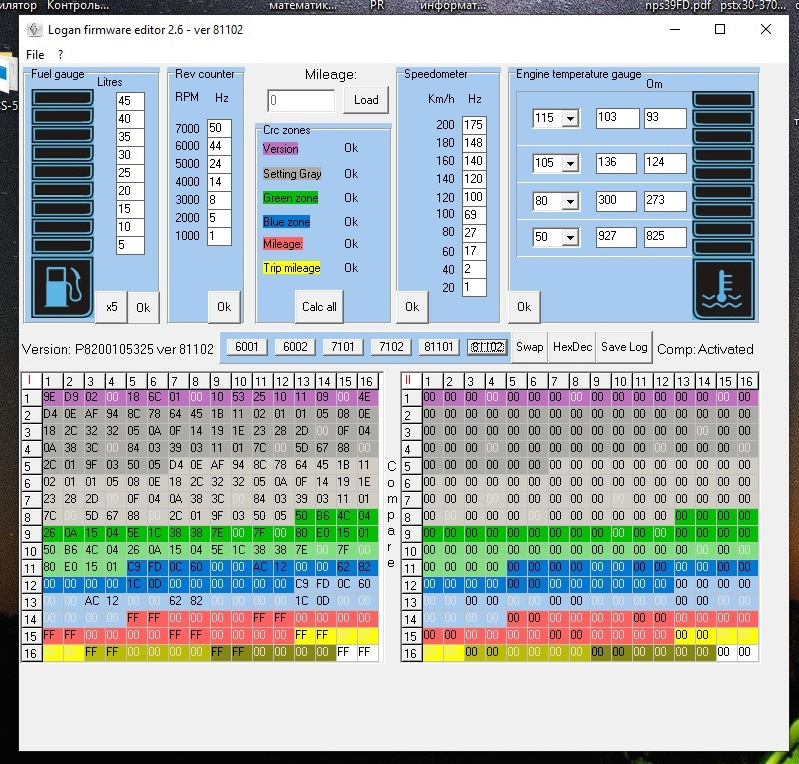Click Ok in Rev counter panel
Screen dimensions: 799x764
(224, 307)
